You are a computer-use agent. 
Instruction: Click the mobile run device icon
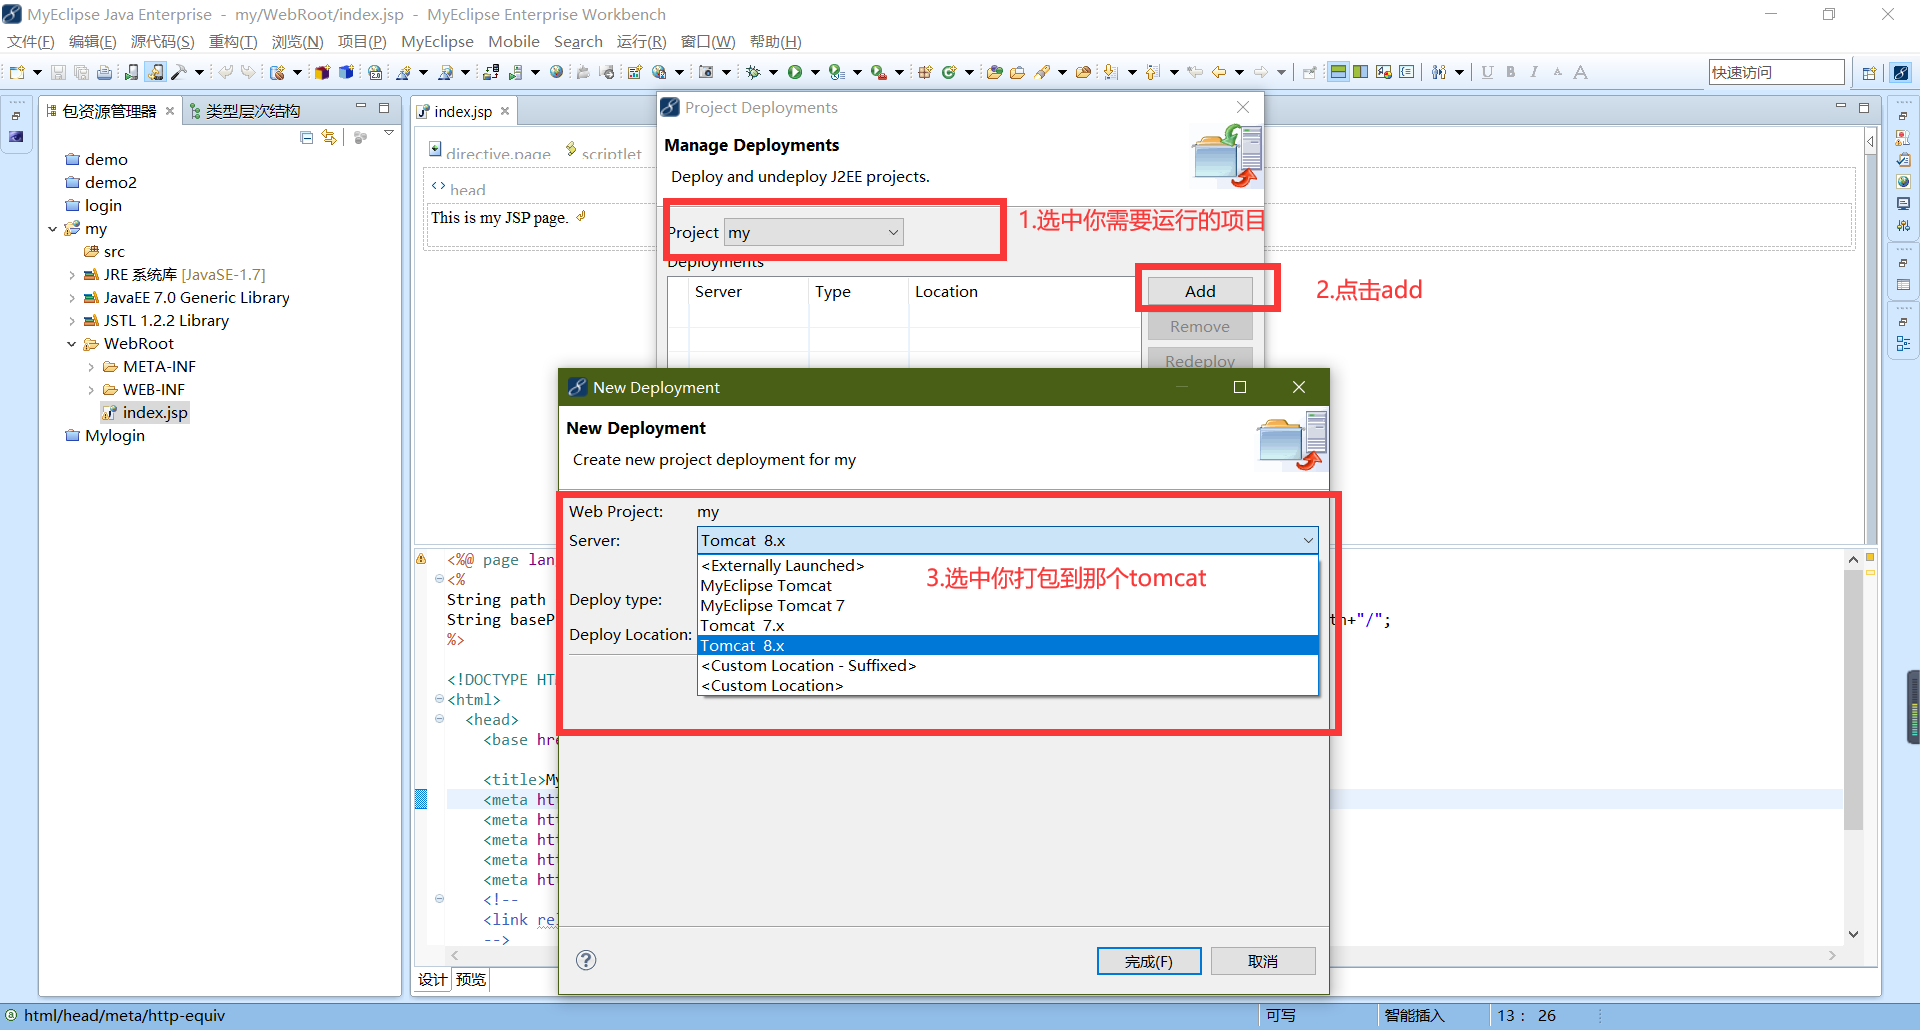click(131, 72)
